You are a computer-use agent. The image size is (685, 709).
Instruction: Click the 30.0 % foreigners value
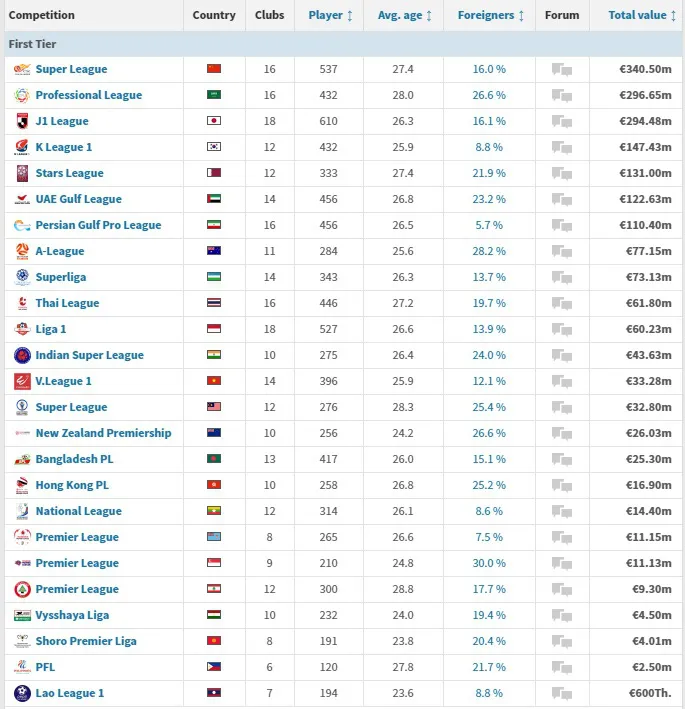489,563
